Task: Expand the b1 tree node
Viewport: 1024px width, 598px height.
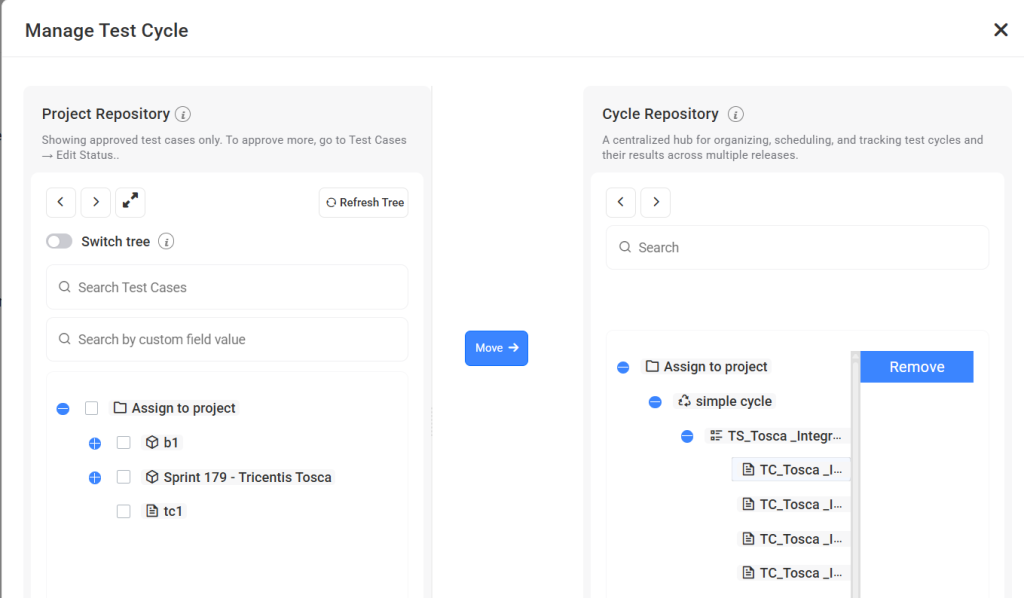Action: [x=95, y=443]
